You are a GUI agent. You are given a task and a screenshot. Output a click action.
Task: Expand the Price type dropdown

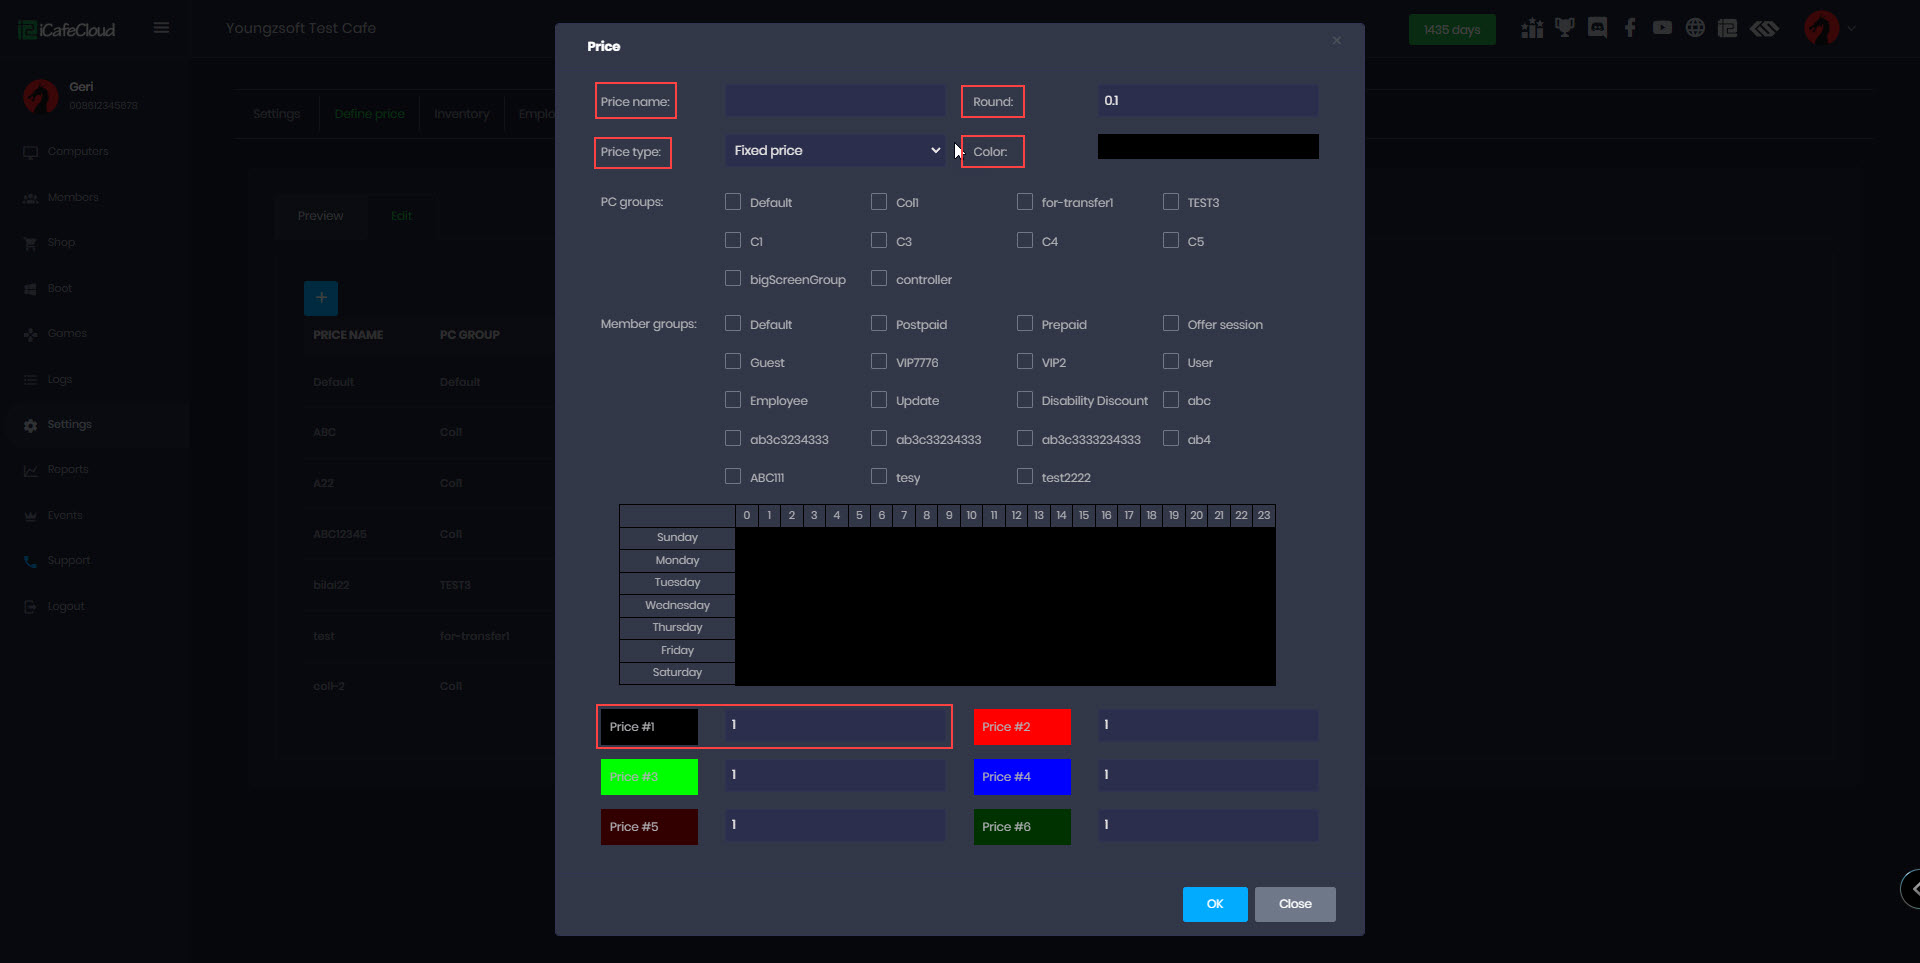pos(835,151)
